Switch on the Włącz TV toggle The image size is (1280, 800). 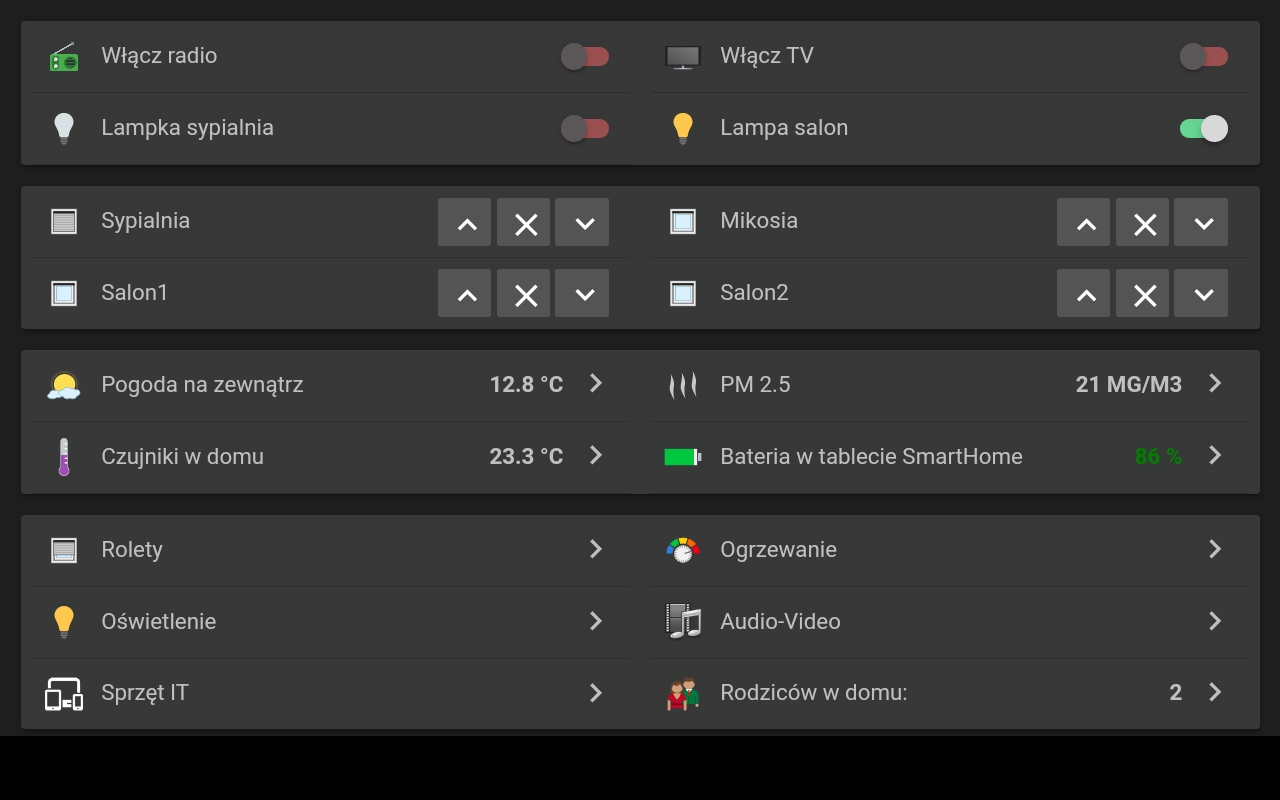click(1204, 57)
